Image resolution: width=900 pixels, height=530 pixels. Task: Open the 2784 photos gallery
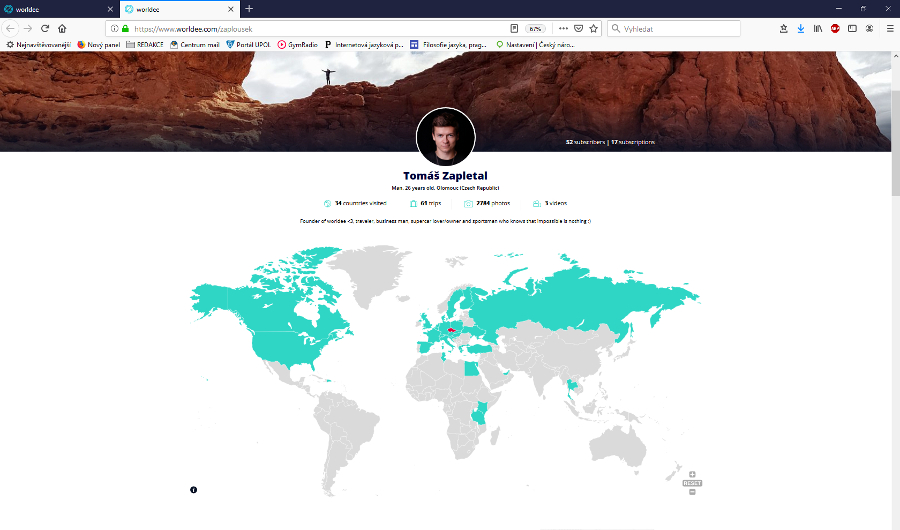[x=487, y=203]
